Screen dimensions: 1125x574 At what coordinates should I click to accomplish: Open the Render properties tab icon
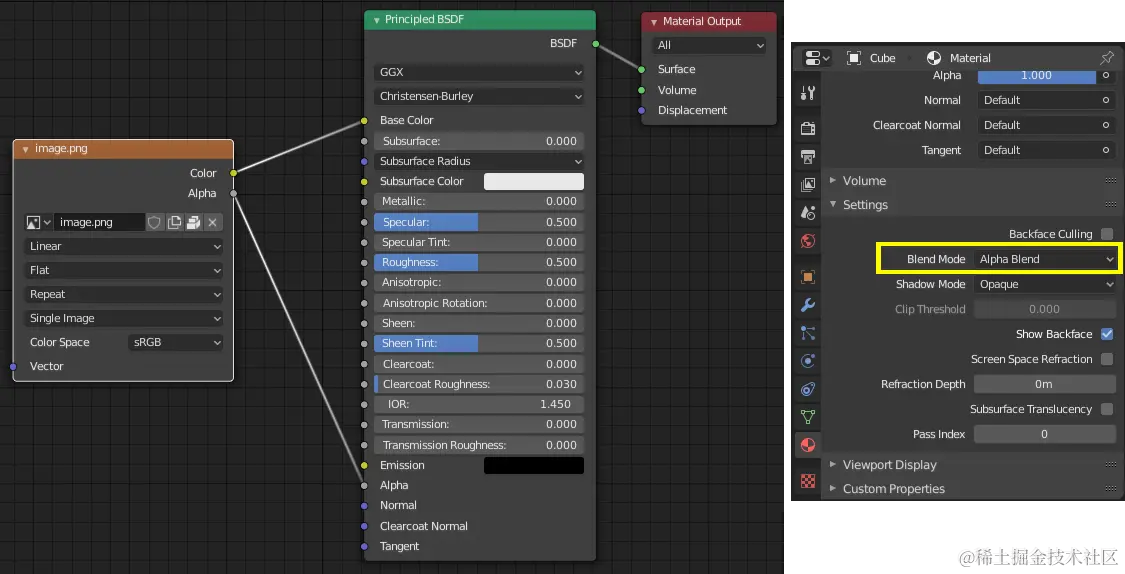[808, 128]
